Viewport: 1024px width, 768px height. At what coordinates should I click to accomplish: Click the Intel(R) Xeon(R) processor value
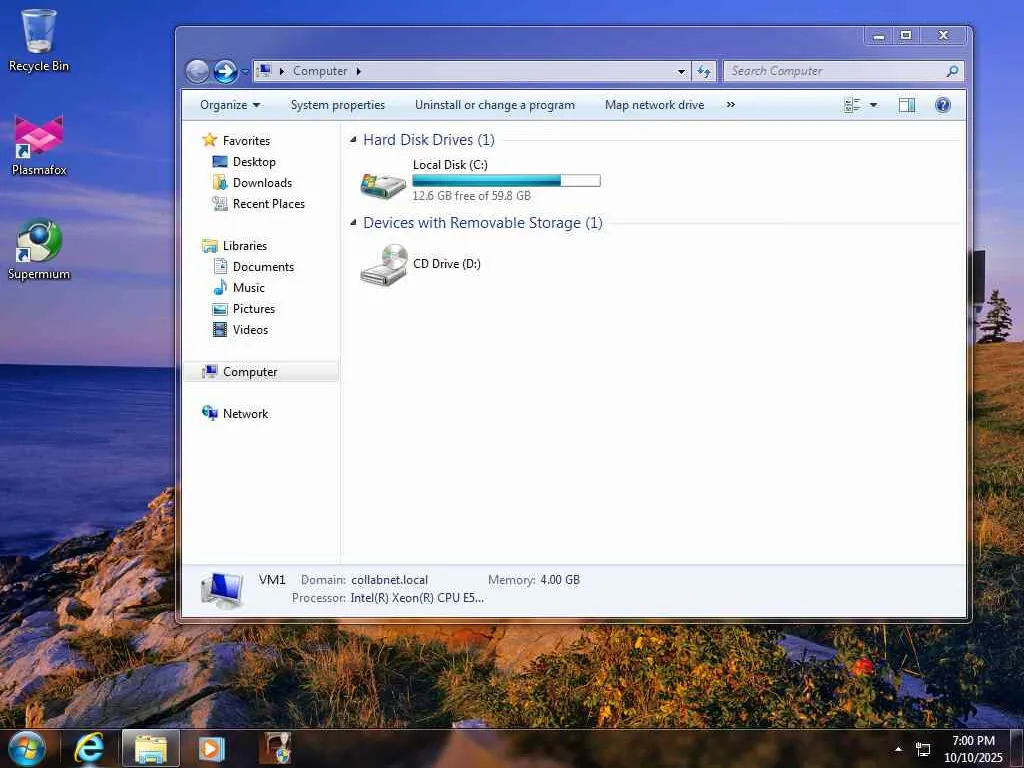[x=417, y=598]
